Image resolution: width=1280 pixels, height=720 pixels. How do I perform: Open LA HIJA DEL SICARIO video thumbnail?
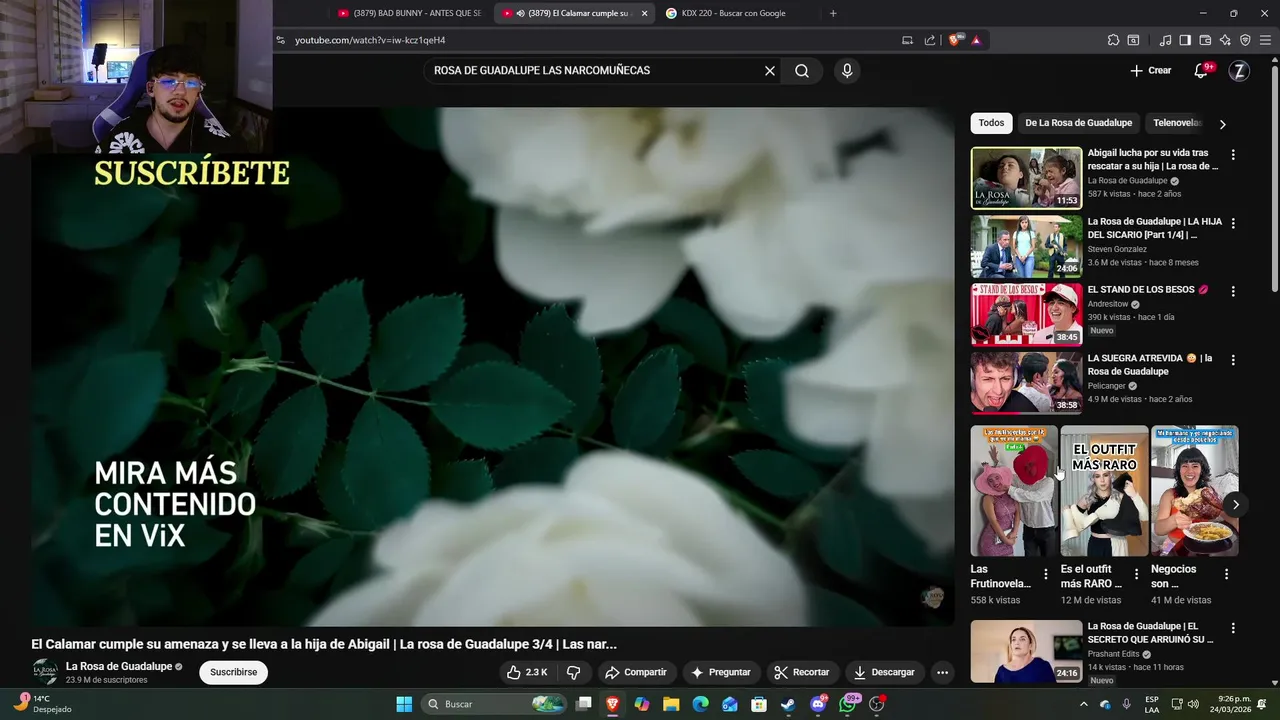(x=1026, y=246)
